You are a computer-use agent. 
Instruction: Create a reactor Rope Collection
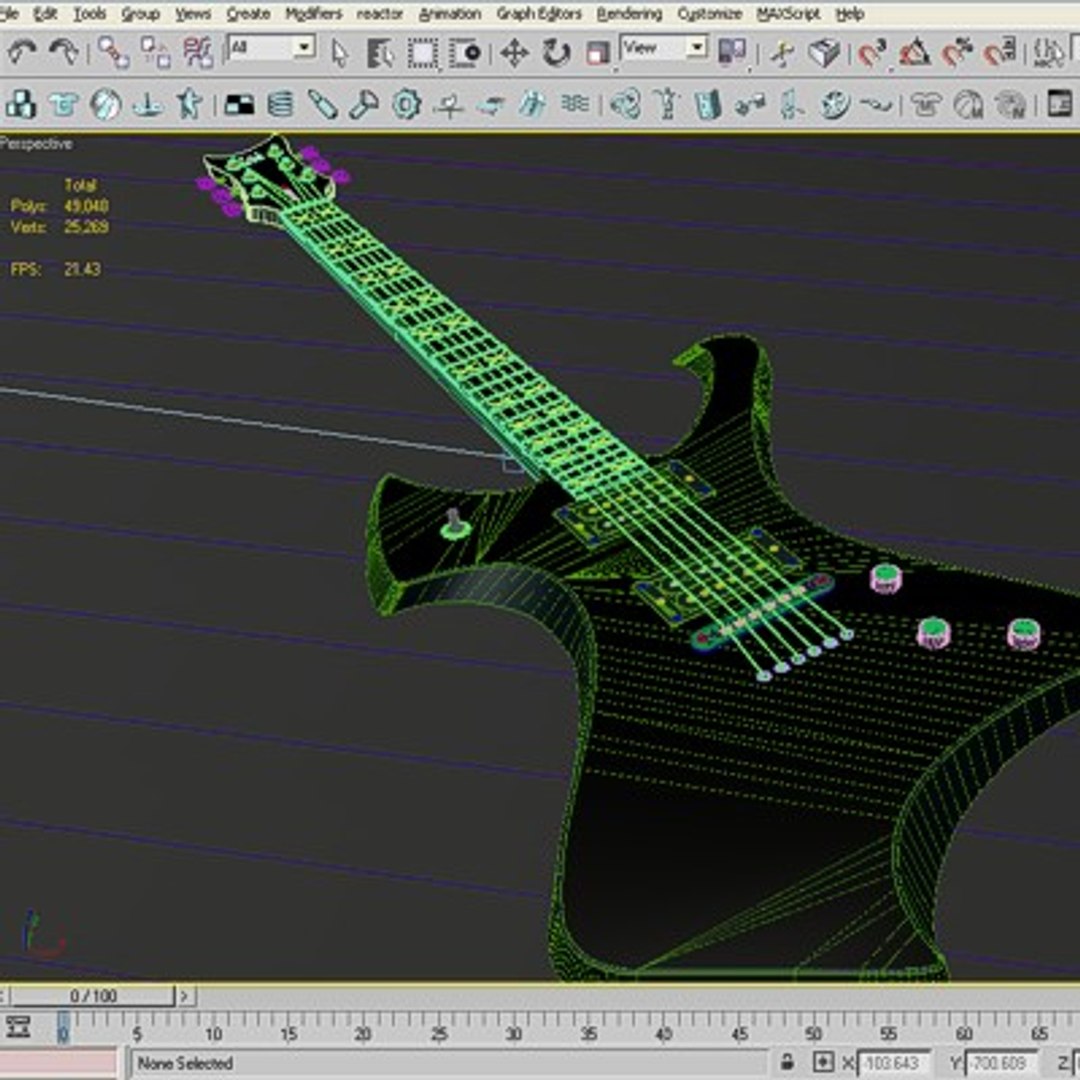point(147,105)
